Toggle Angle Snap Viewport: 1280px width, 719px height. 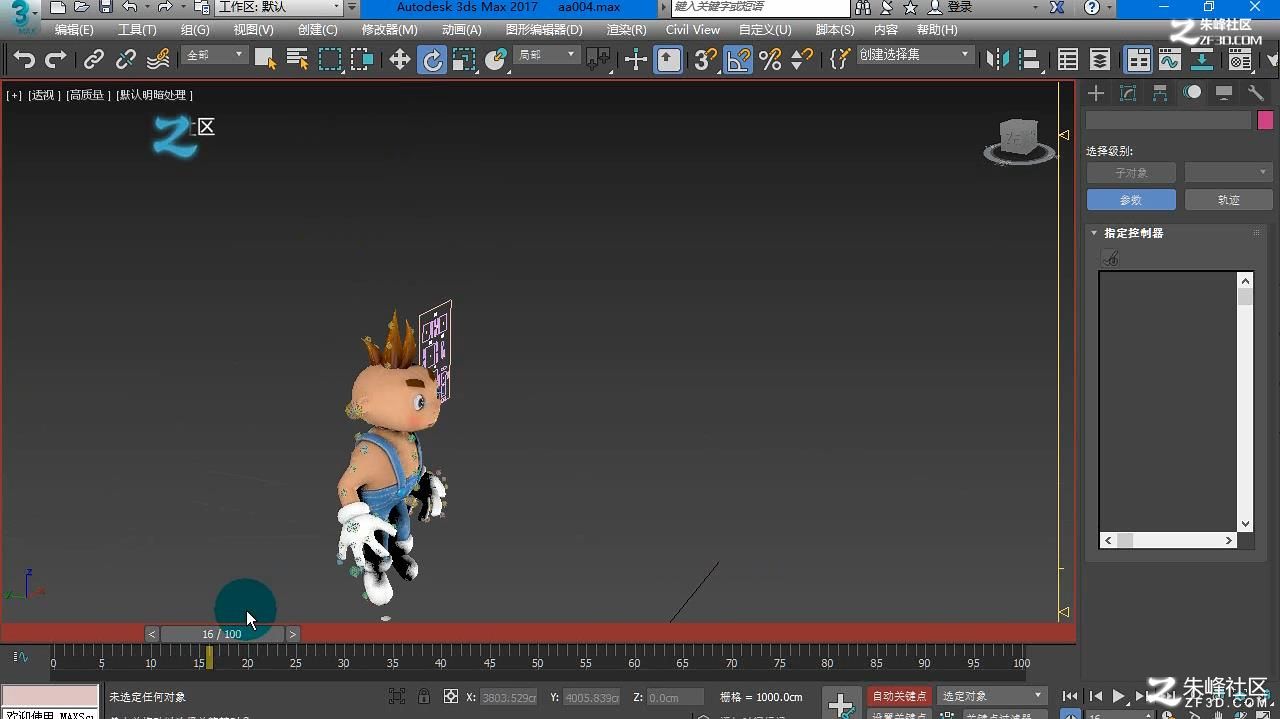[x=738, y=60]
